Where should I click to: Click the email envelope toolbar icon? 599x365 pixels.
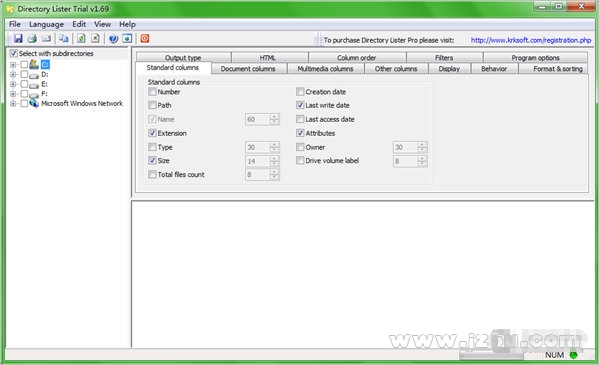[46, 39]
